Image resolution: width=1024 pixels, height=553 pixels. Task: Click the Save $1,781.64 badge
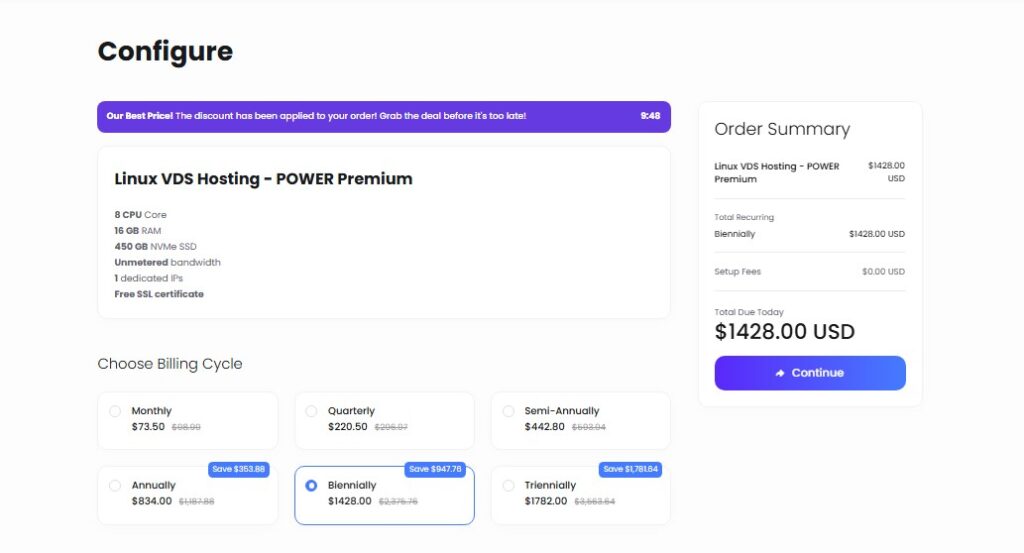[630, 469]
